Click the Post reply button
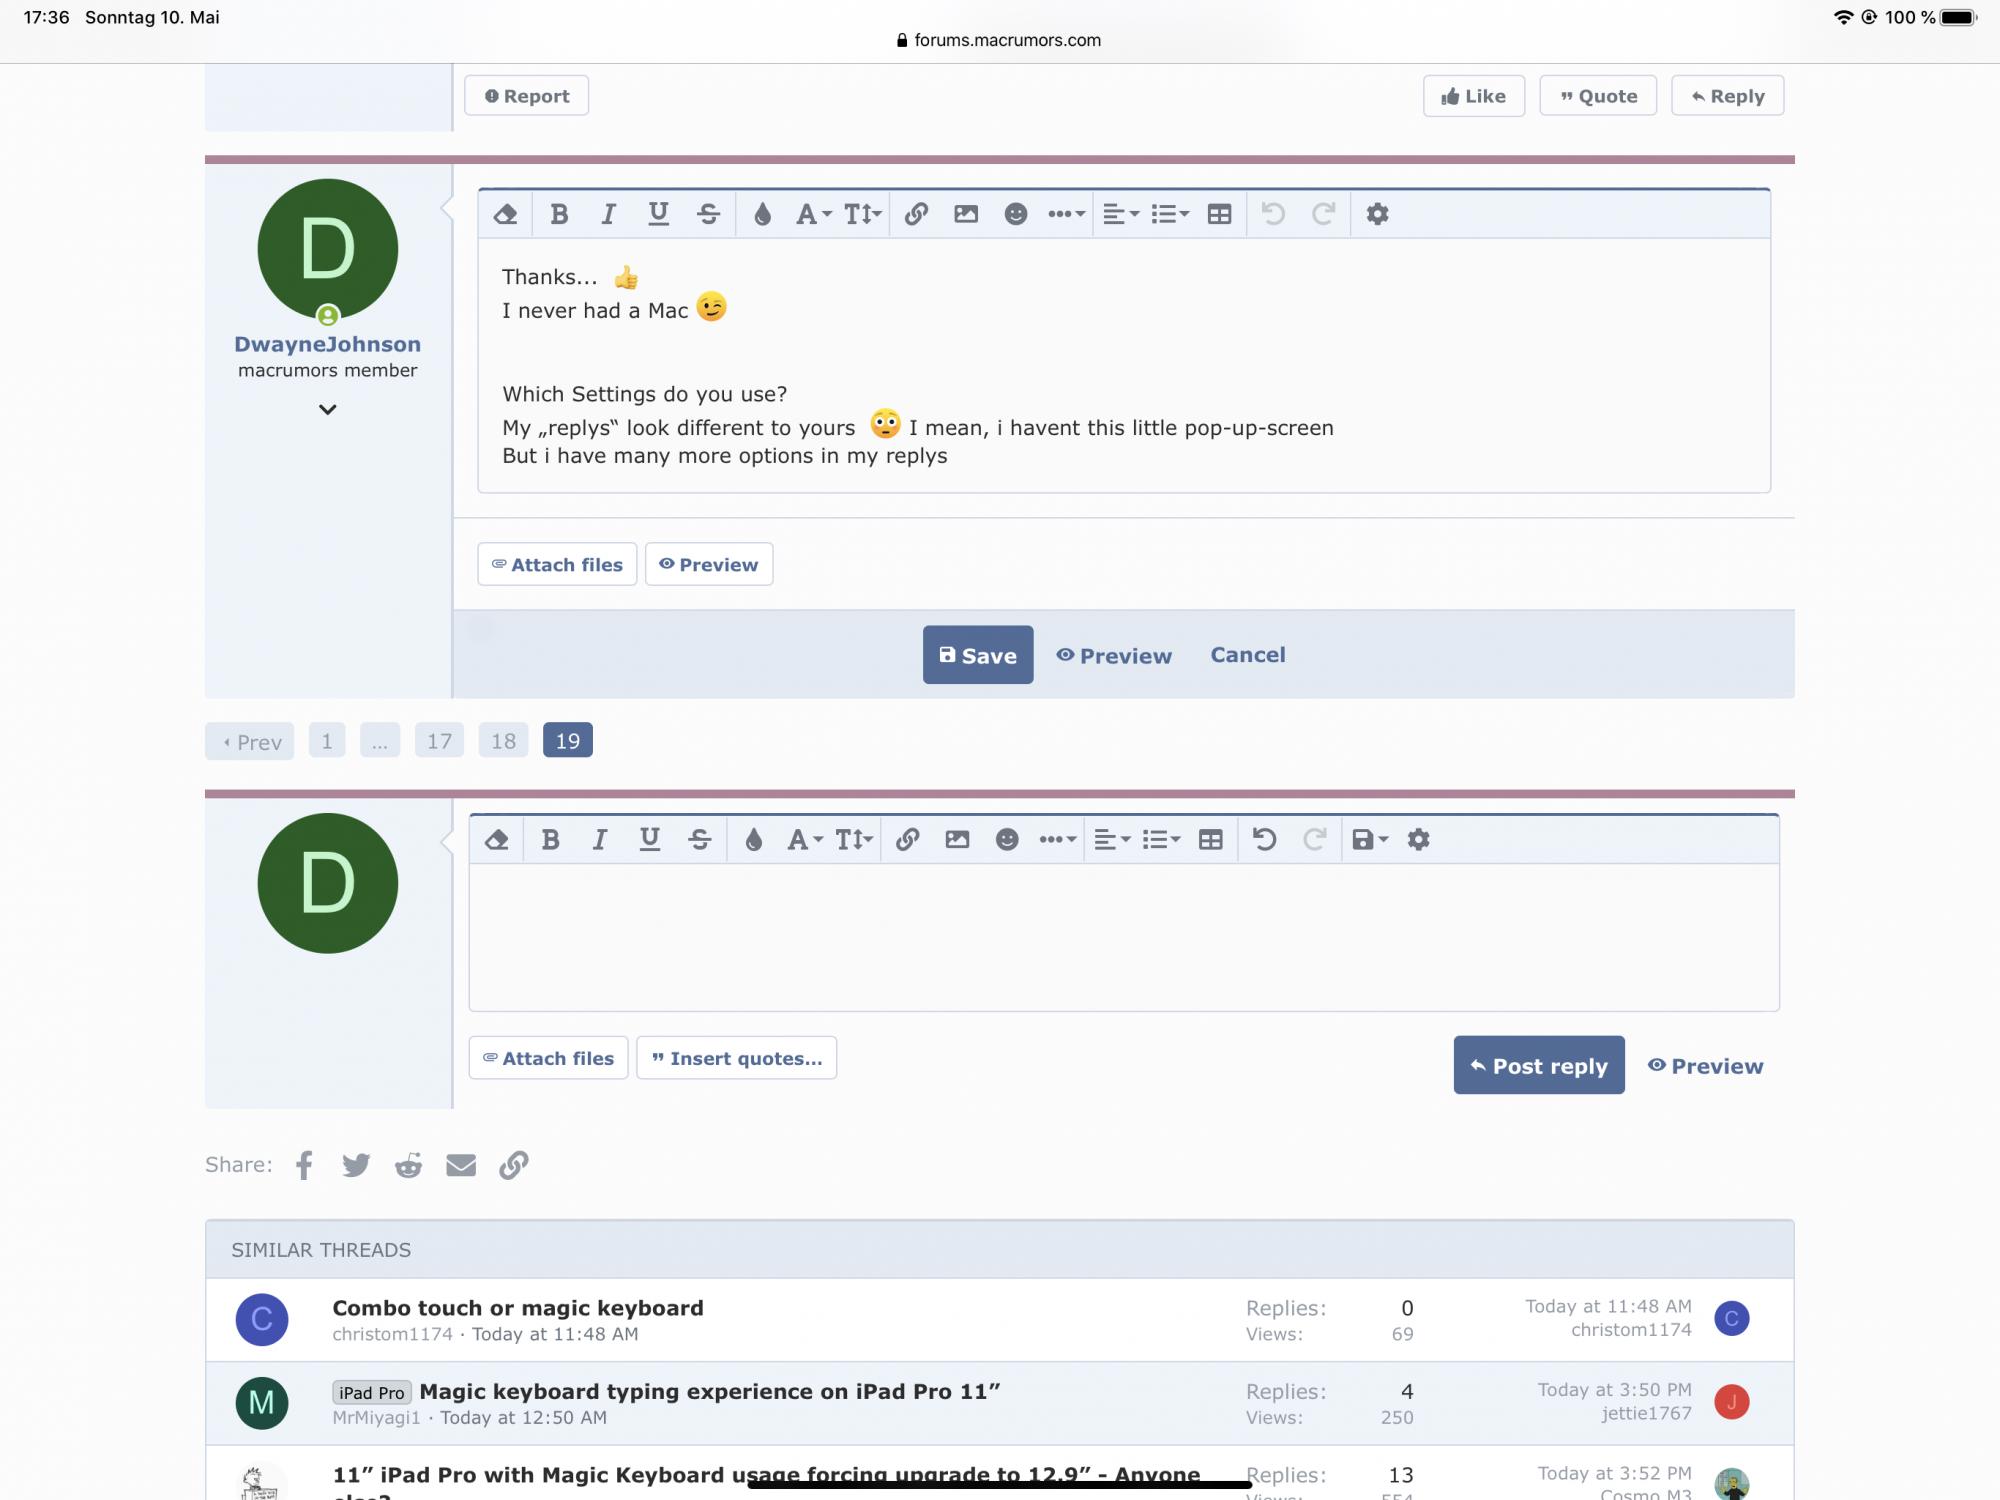2000x1500 pixels. pyautogui.click(x=1538, y=1066)
